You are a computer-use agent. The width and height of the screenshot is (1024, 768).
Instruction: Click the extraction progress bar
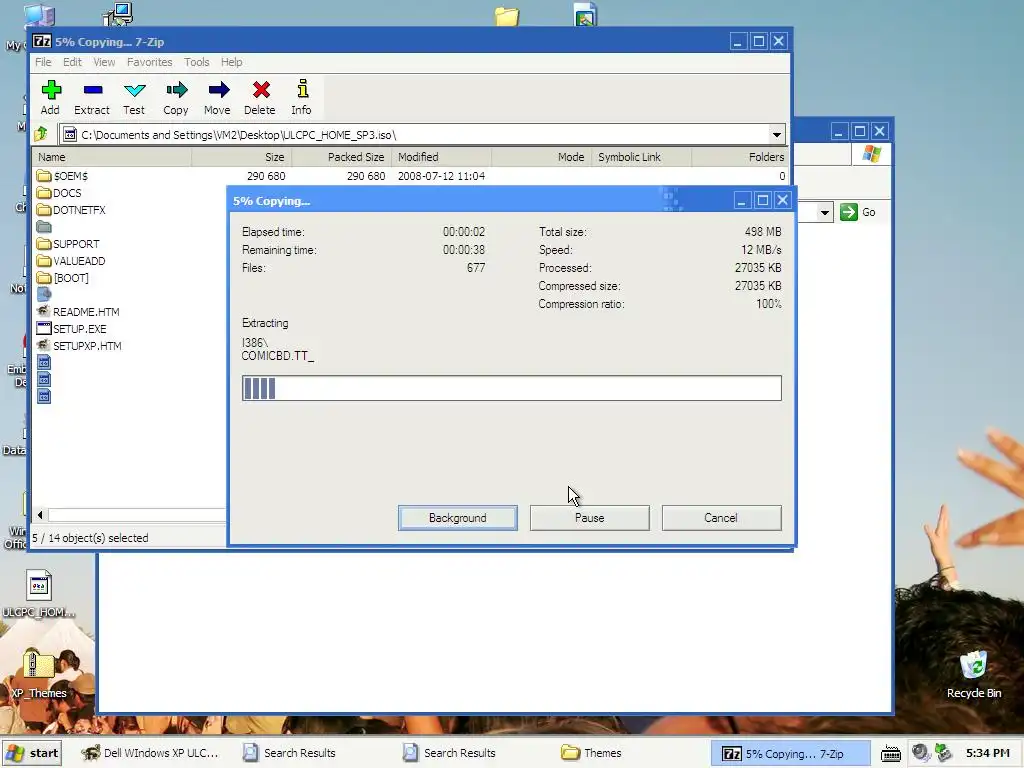511,388
